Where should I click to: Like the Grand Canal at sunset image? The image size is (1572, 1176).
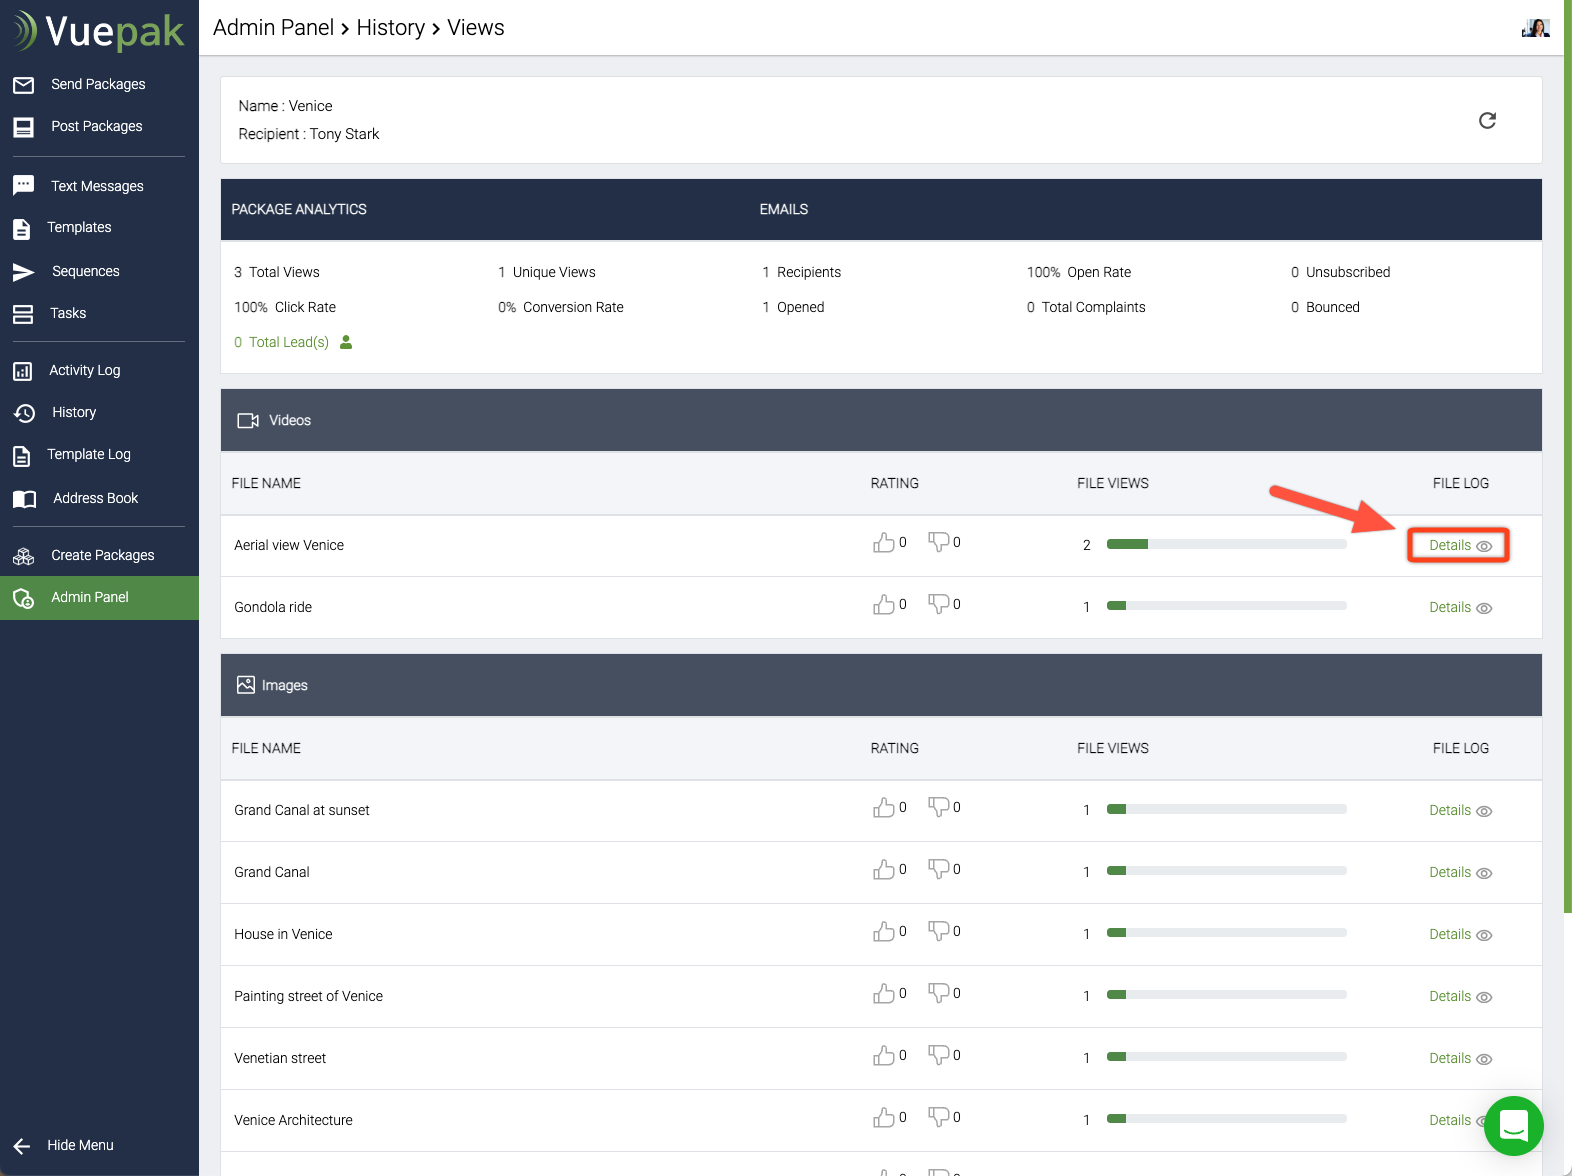(883, 808)
